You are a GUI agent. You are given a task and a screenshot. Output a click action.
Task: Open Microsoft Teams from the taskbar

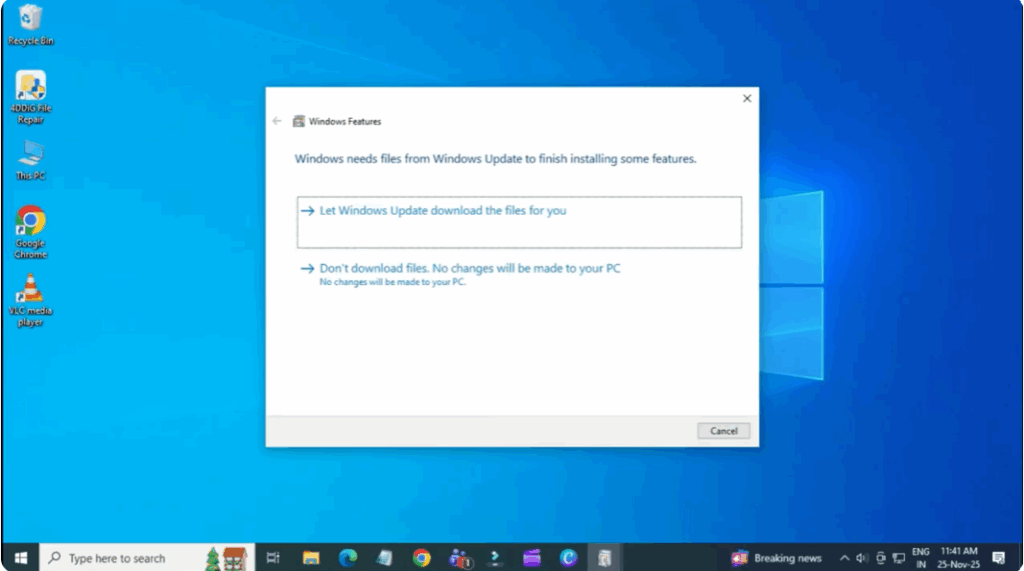pos(459,558)
